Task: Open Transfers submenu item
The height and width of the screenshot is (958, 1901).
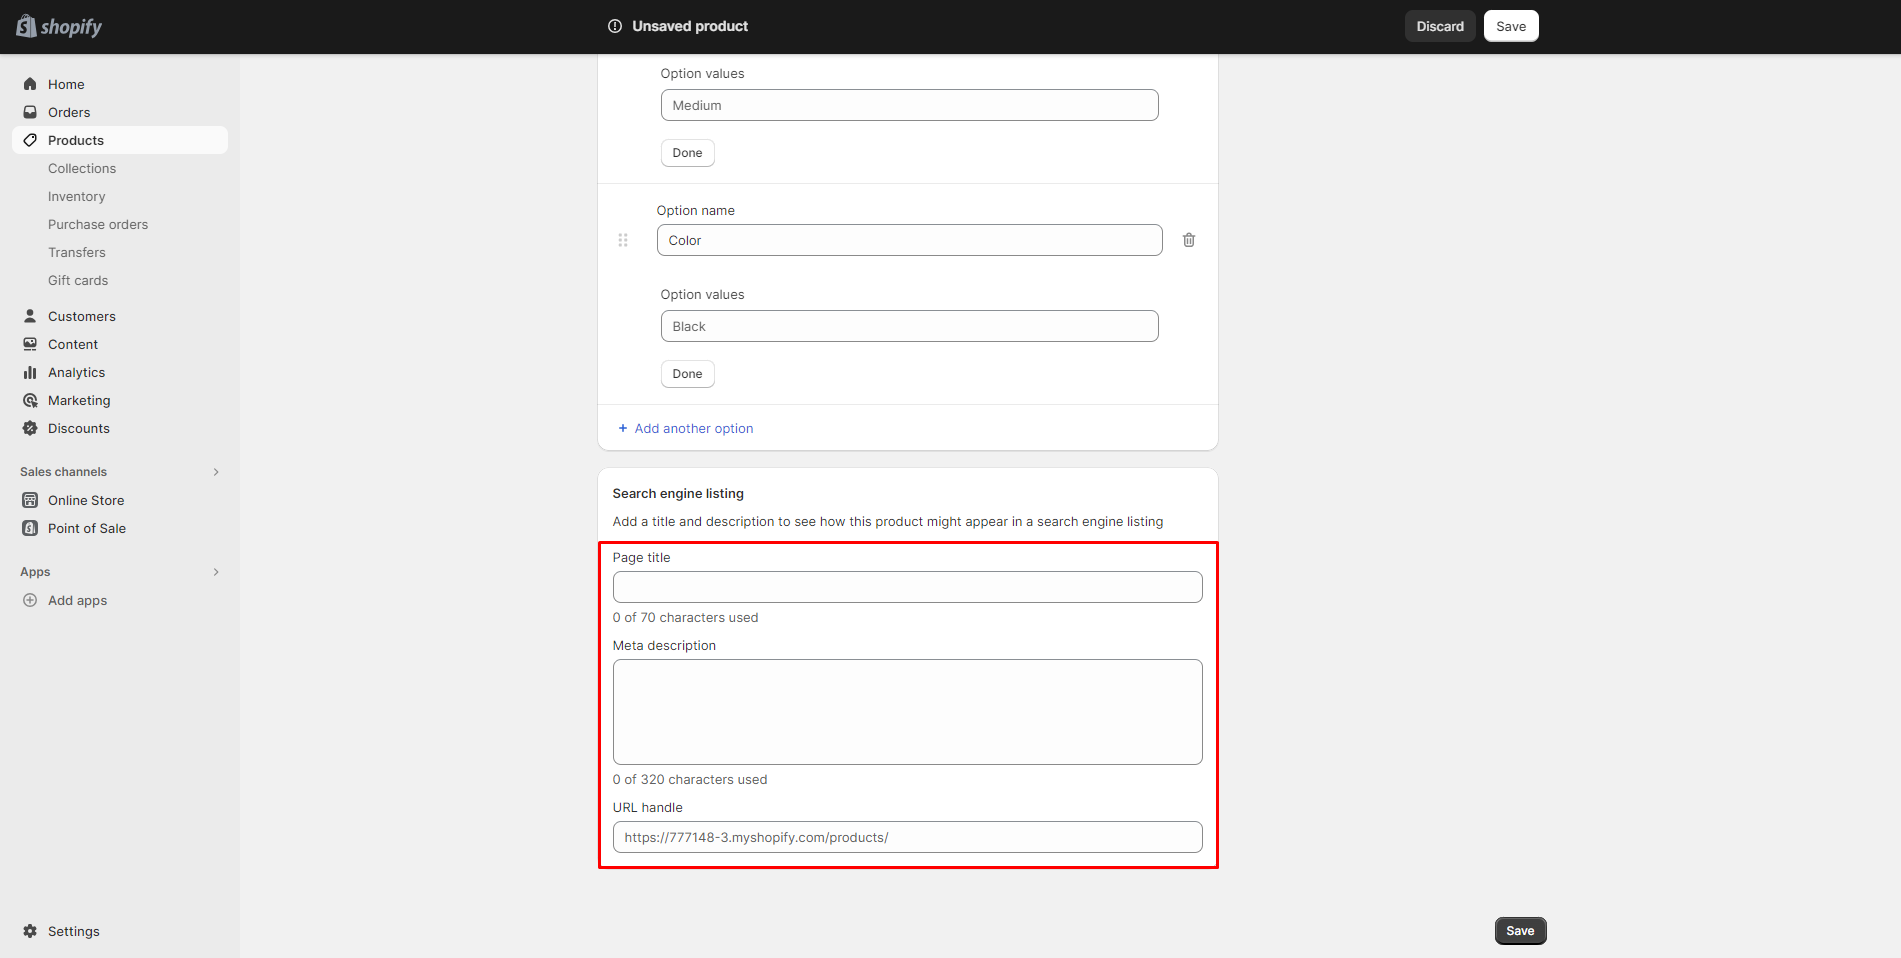Action: [x=76, y=252]
